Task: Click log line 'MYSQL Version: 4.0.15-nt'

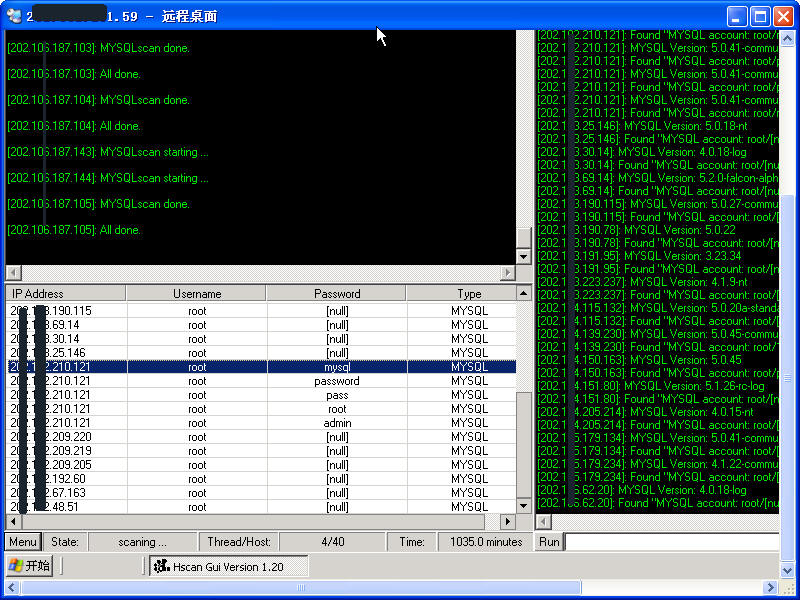Action: click(645, 412)
